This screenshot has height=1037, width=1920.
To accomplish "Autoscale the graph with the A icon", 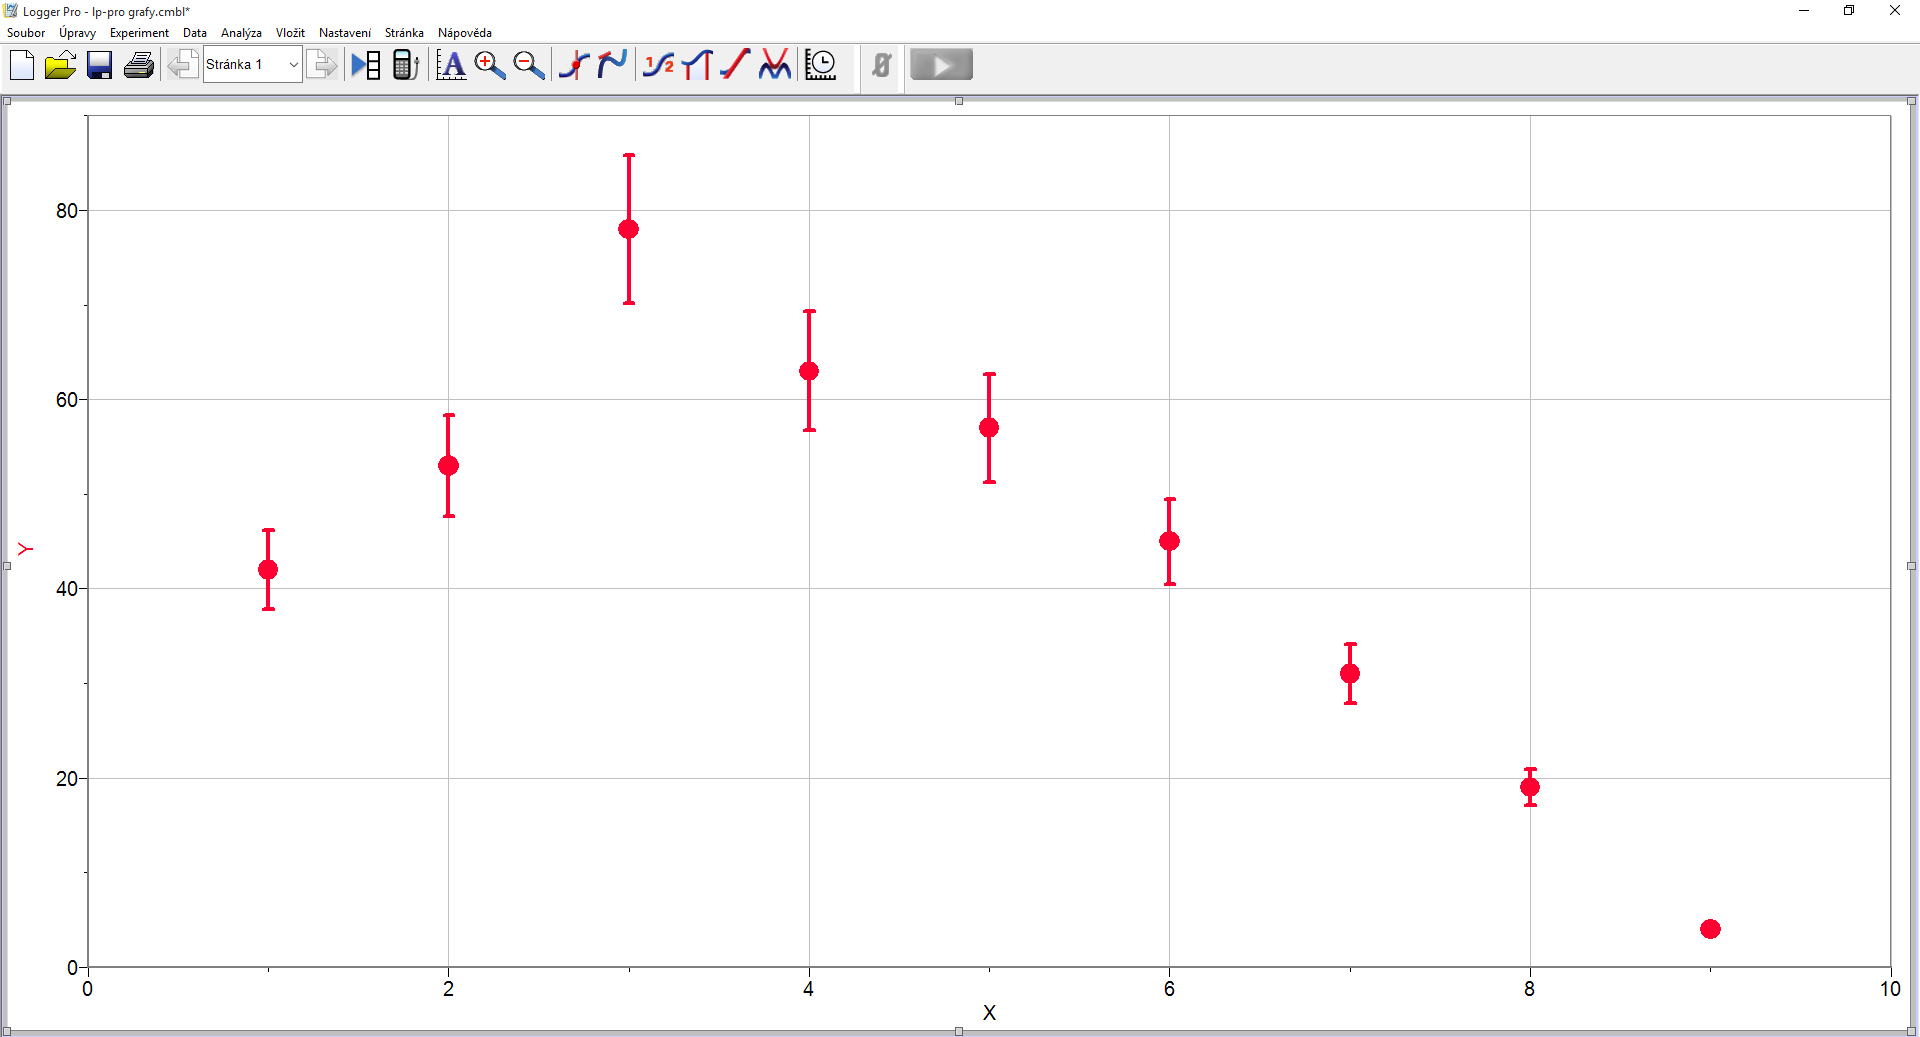I will point(451,65).
